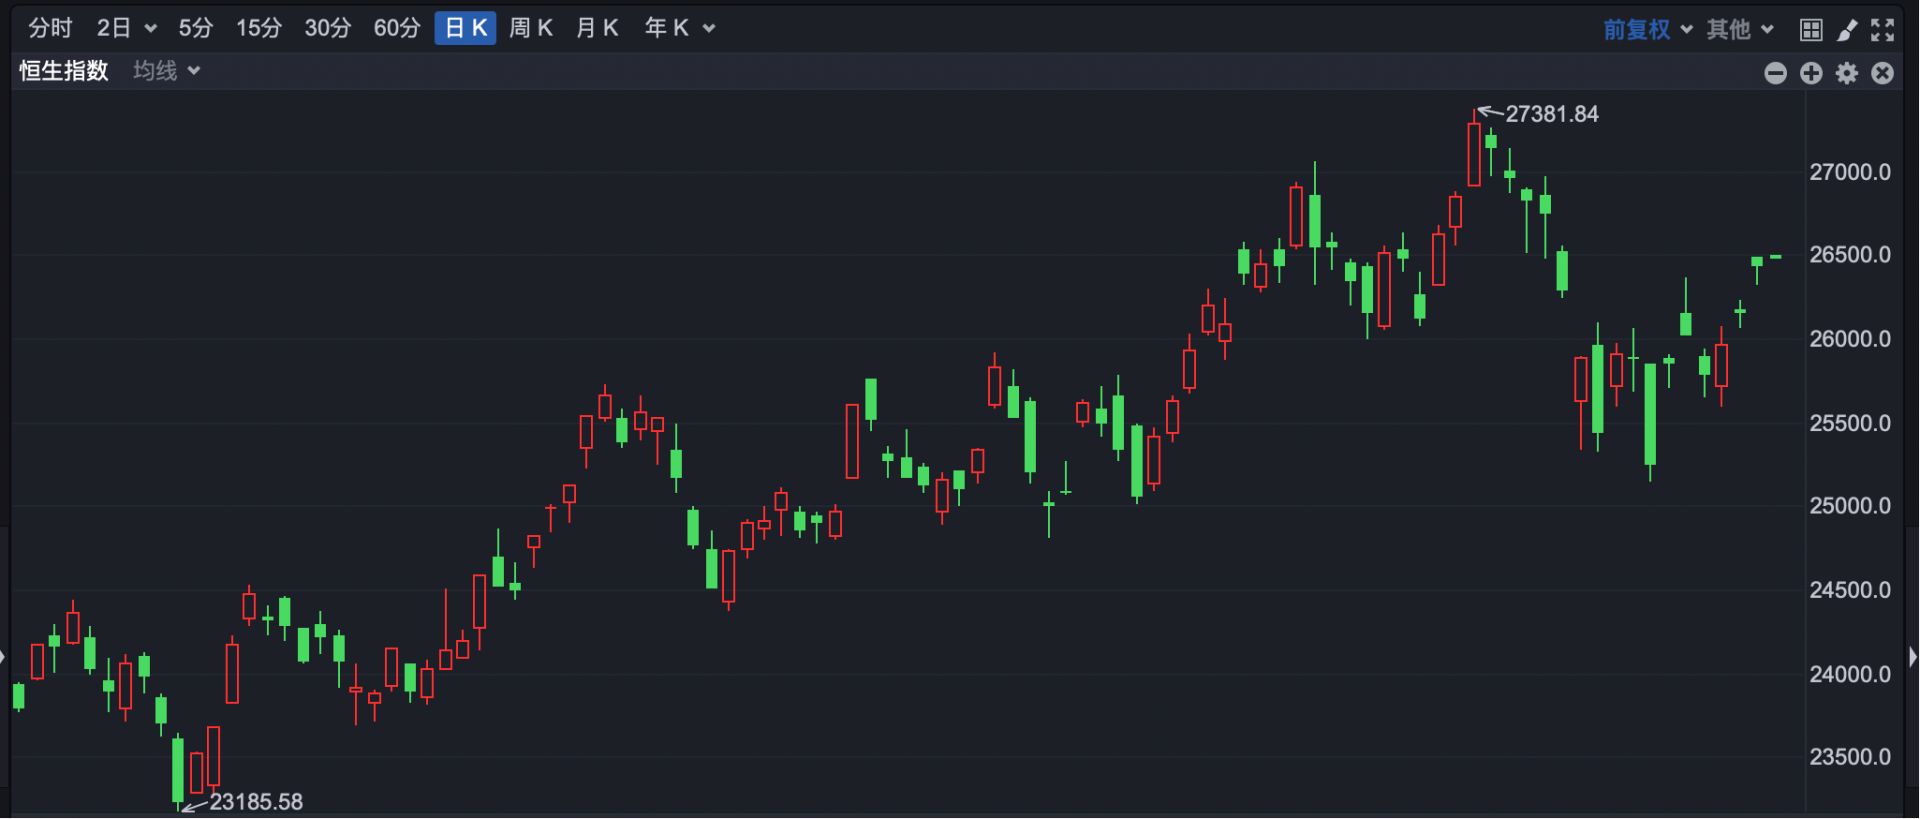Open chart settings gear
This screenshot has width=1920, height=819.
pos(1847,73)
